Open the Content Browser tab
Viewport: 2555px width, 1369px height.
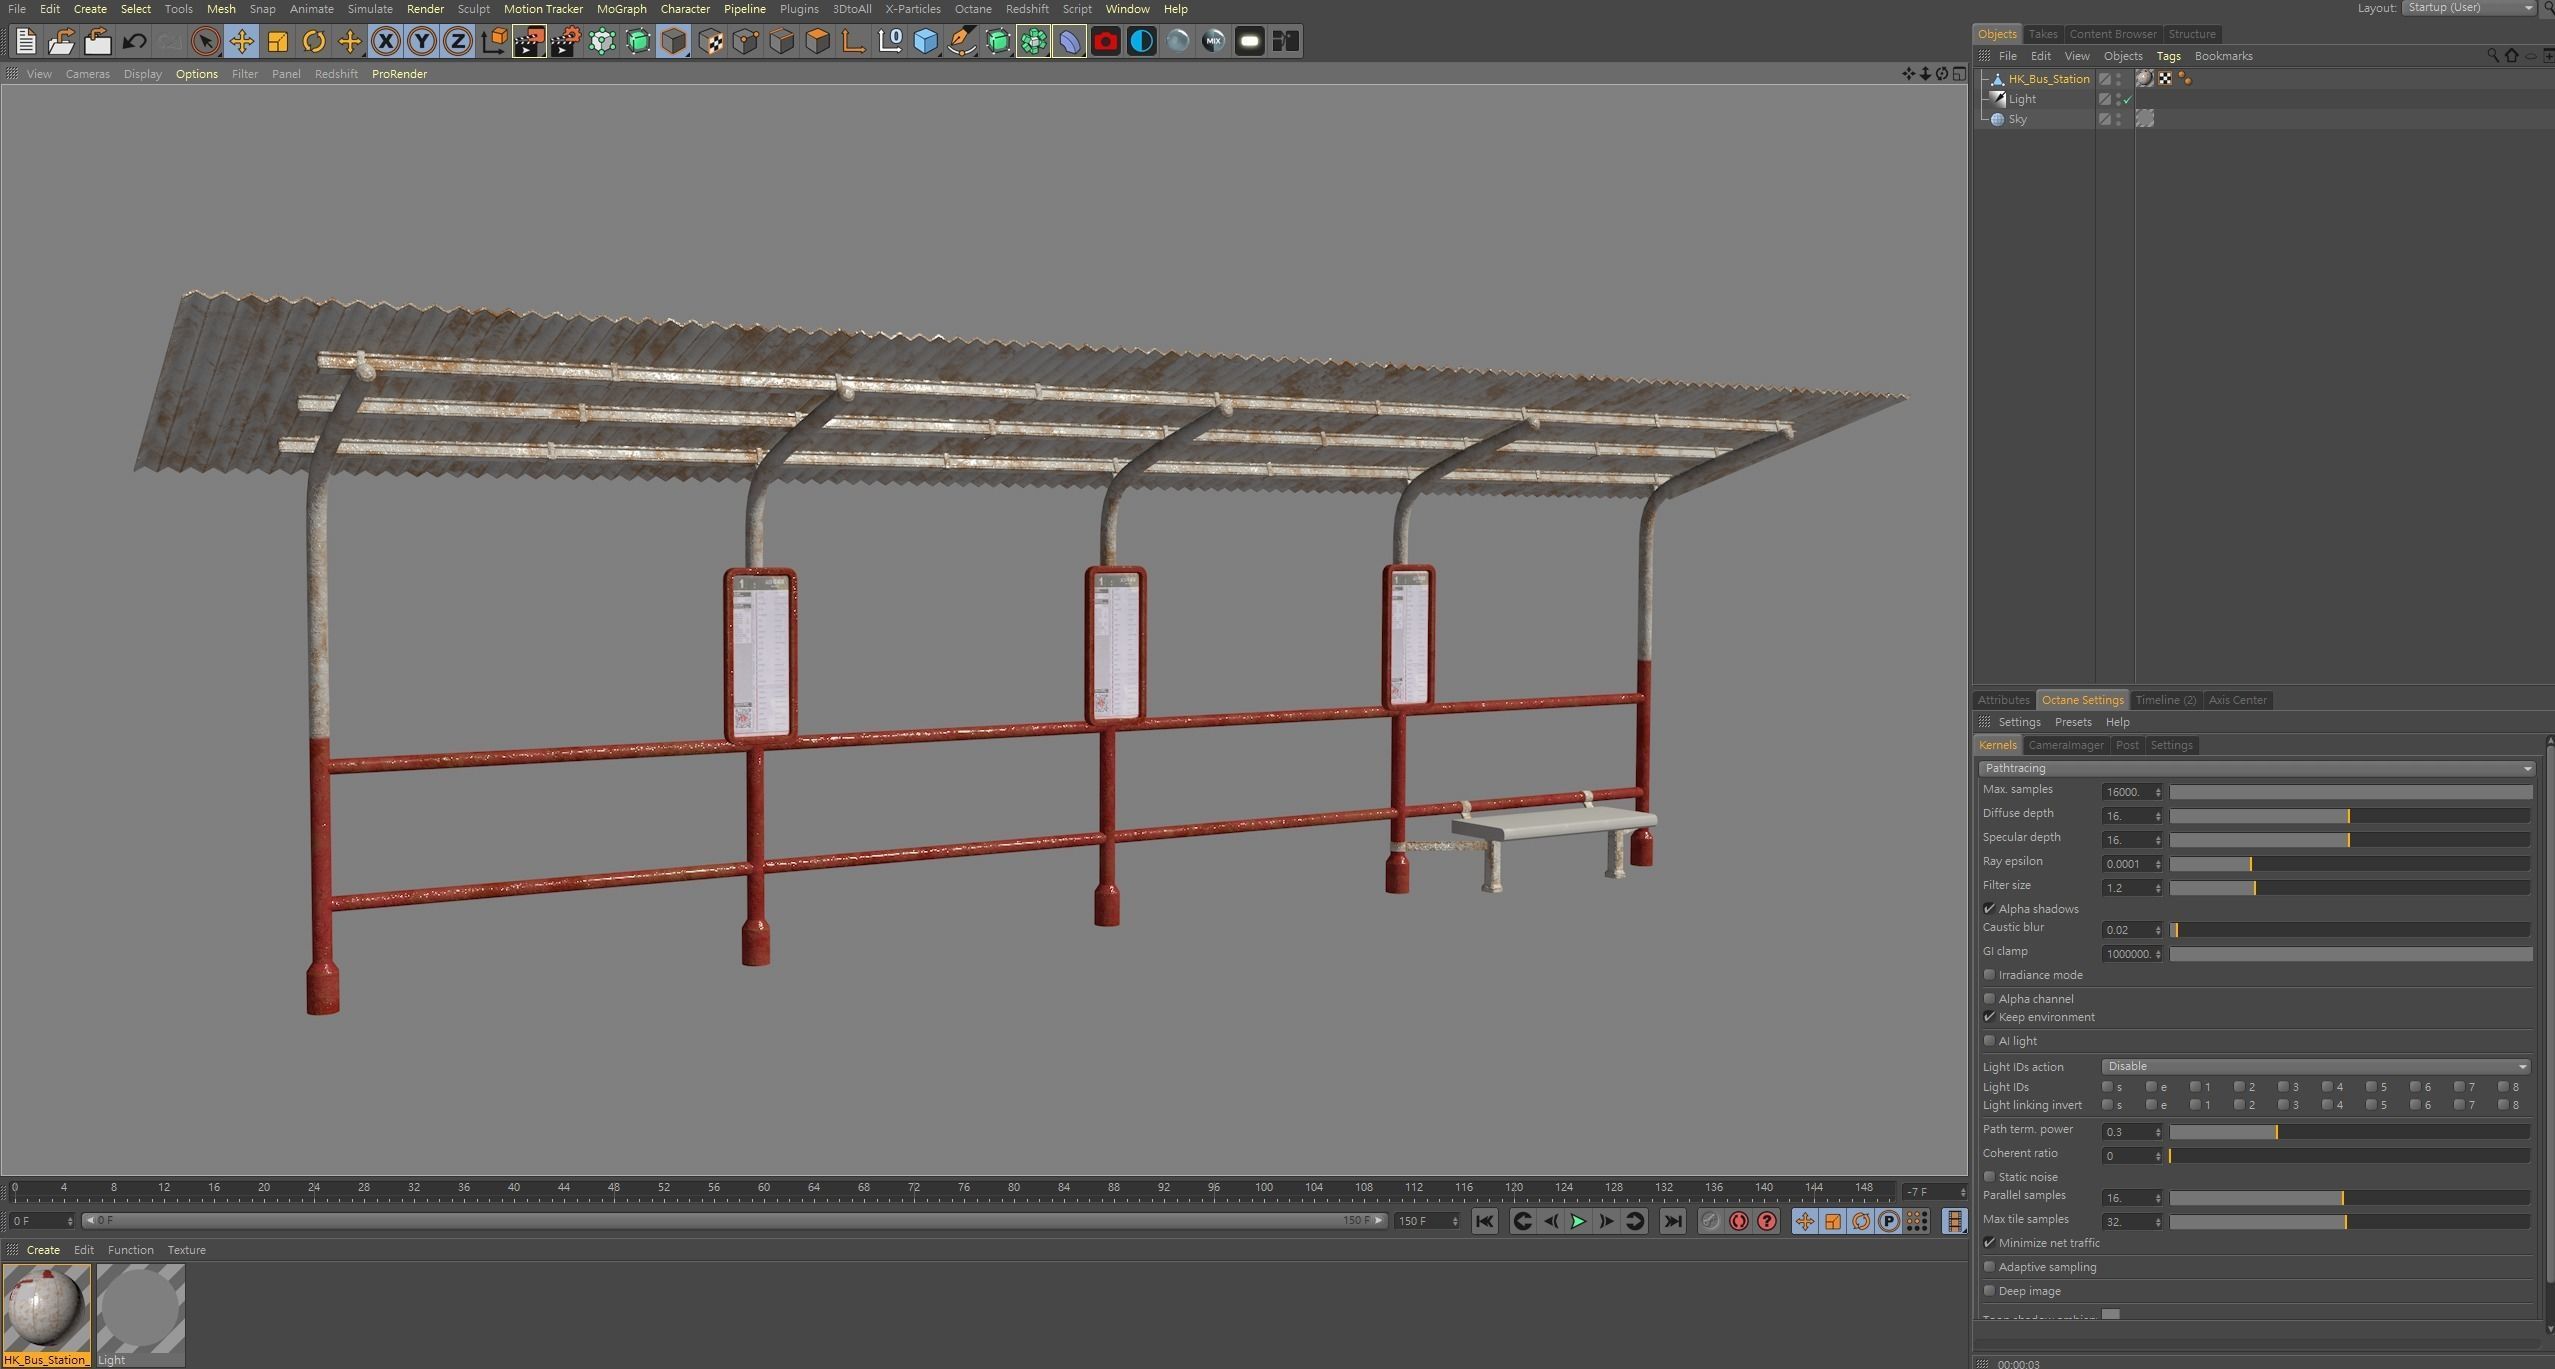(2112, 34)
